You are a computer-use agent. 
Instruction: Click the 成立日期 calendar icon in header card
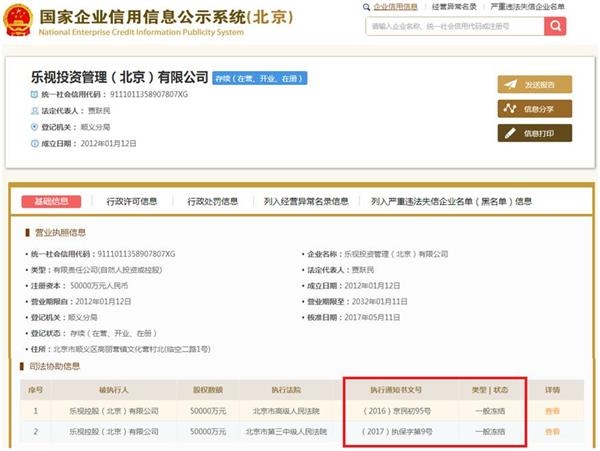36,143
